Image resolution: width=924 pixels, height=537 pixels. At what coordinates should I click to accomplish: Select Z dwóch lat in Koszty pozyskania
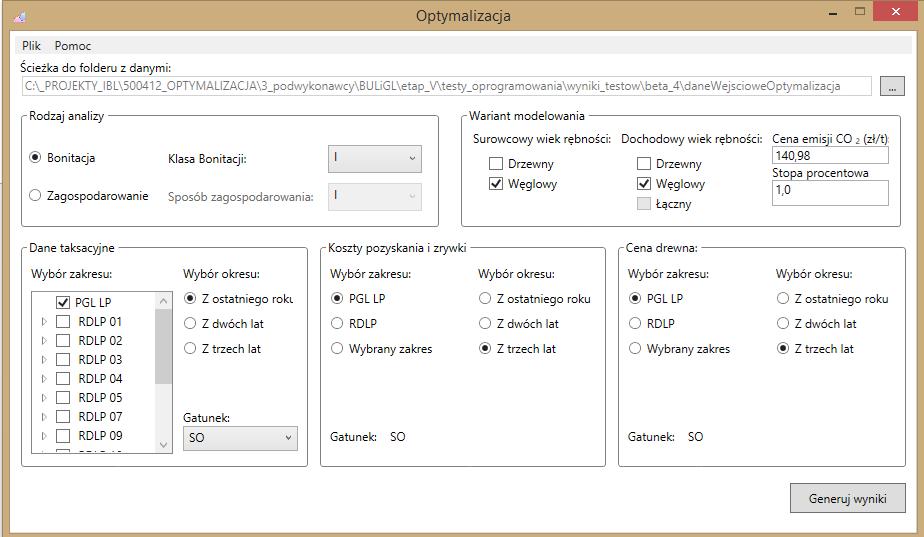click(485, 323)
